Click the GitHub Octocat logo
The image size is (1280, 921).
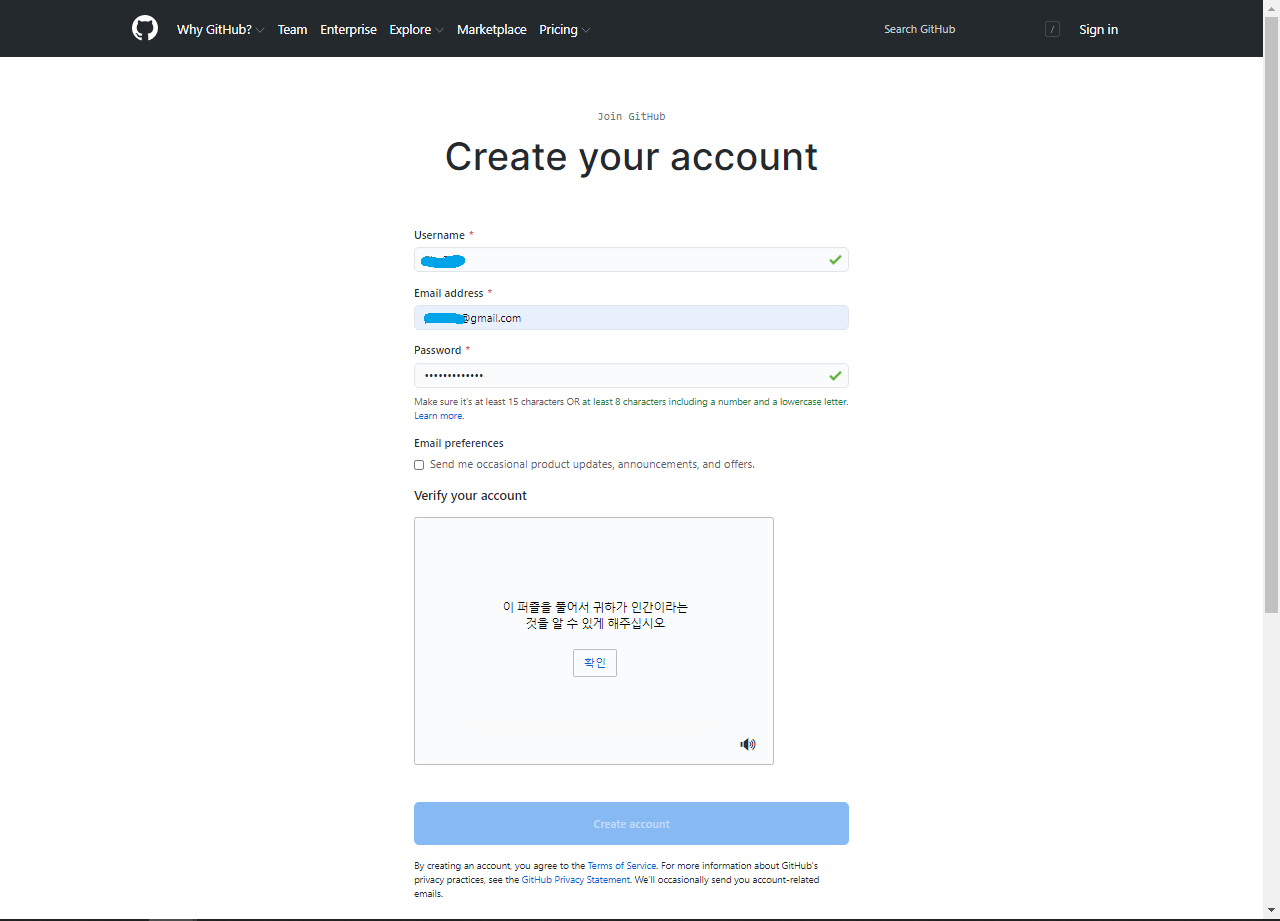tap(145, 28)
